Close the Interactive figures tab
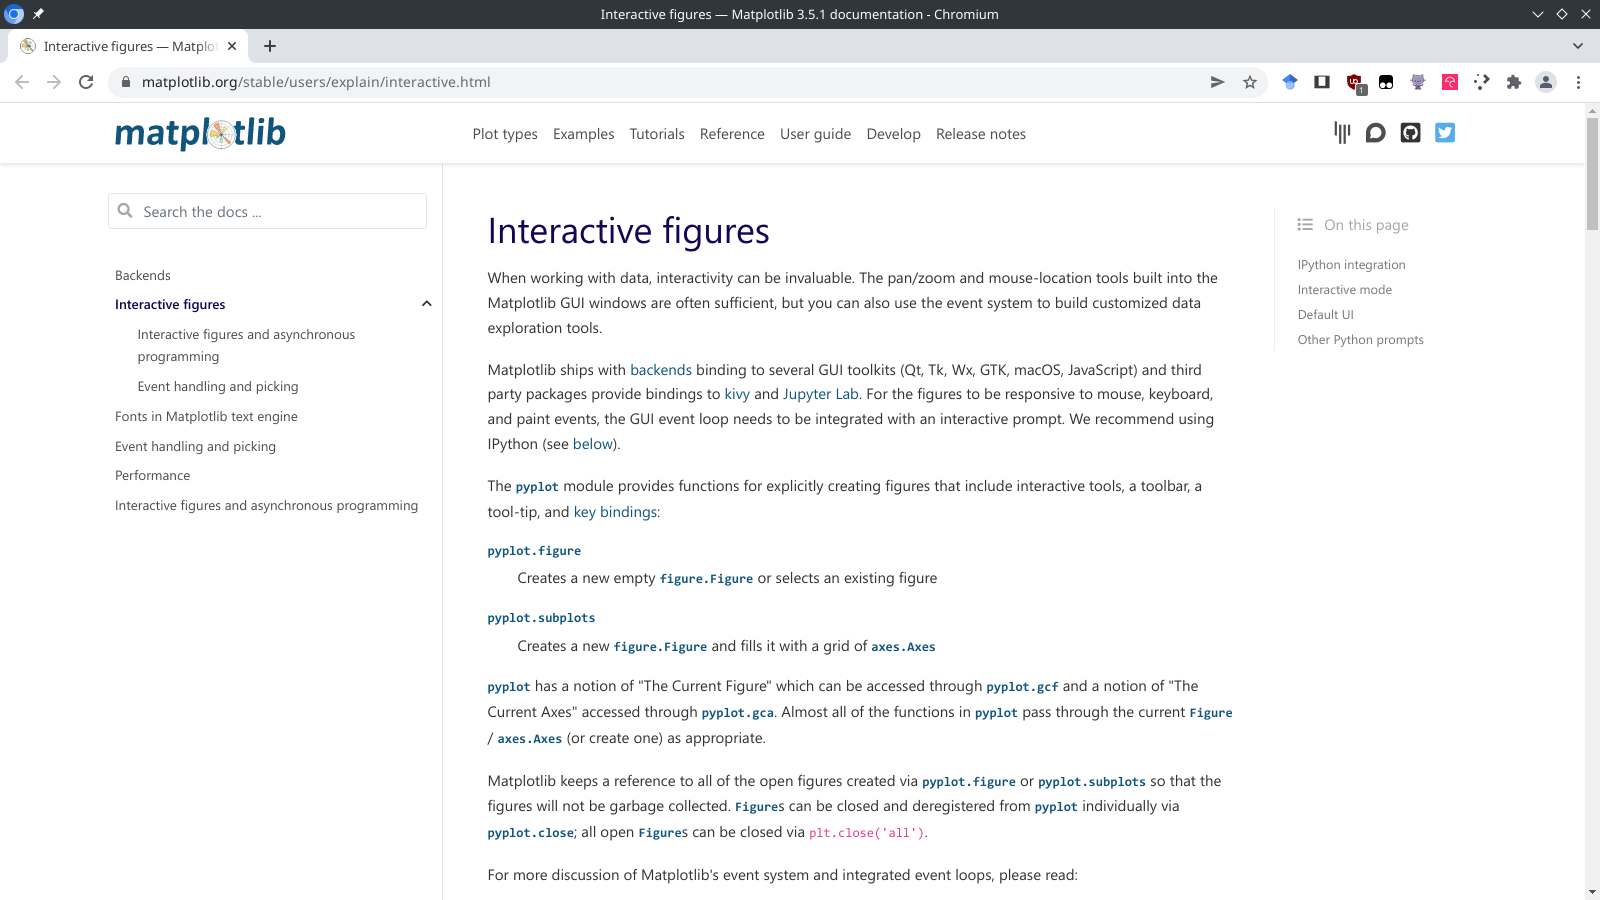The image size is (1600, 900). (232, 46)
